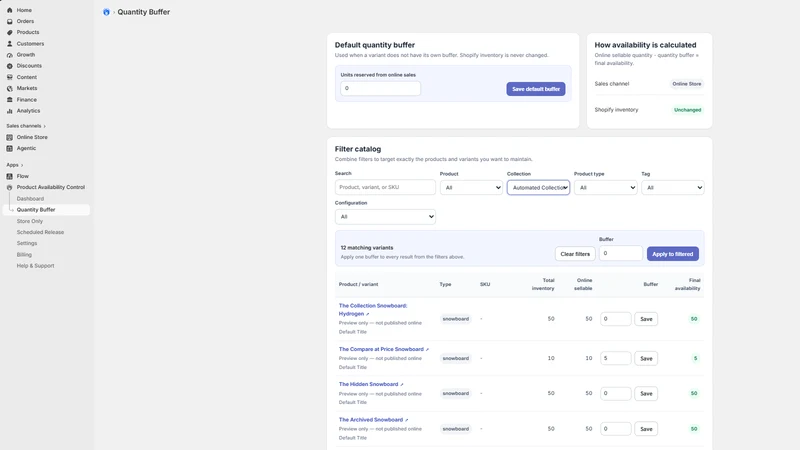
Task: Click the Content icon in sidebar
Action: click(x=10, y=77)
